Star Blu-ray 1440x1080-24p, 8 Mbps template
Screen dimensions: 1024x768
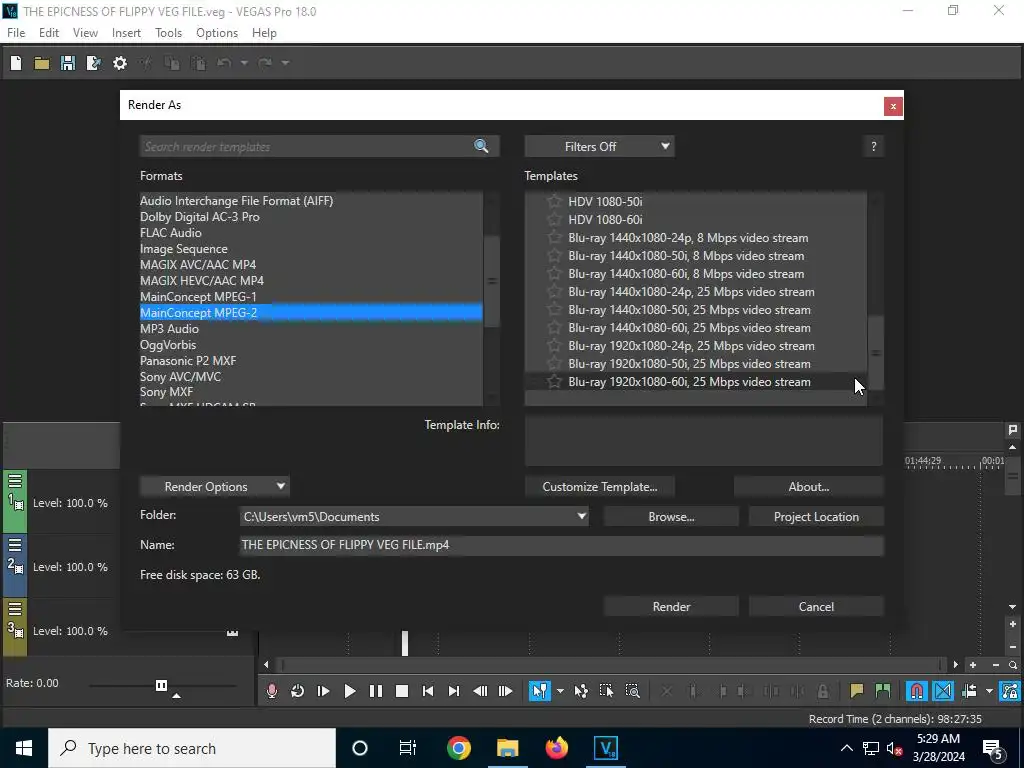[x=554, y=238]
